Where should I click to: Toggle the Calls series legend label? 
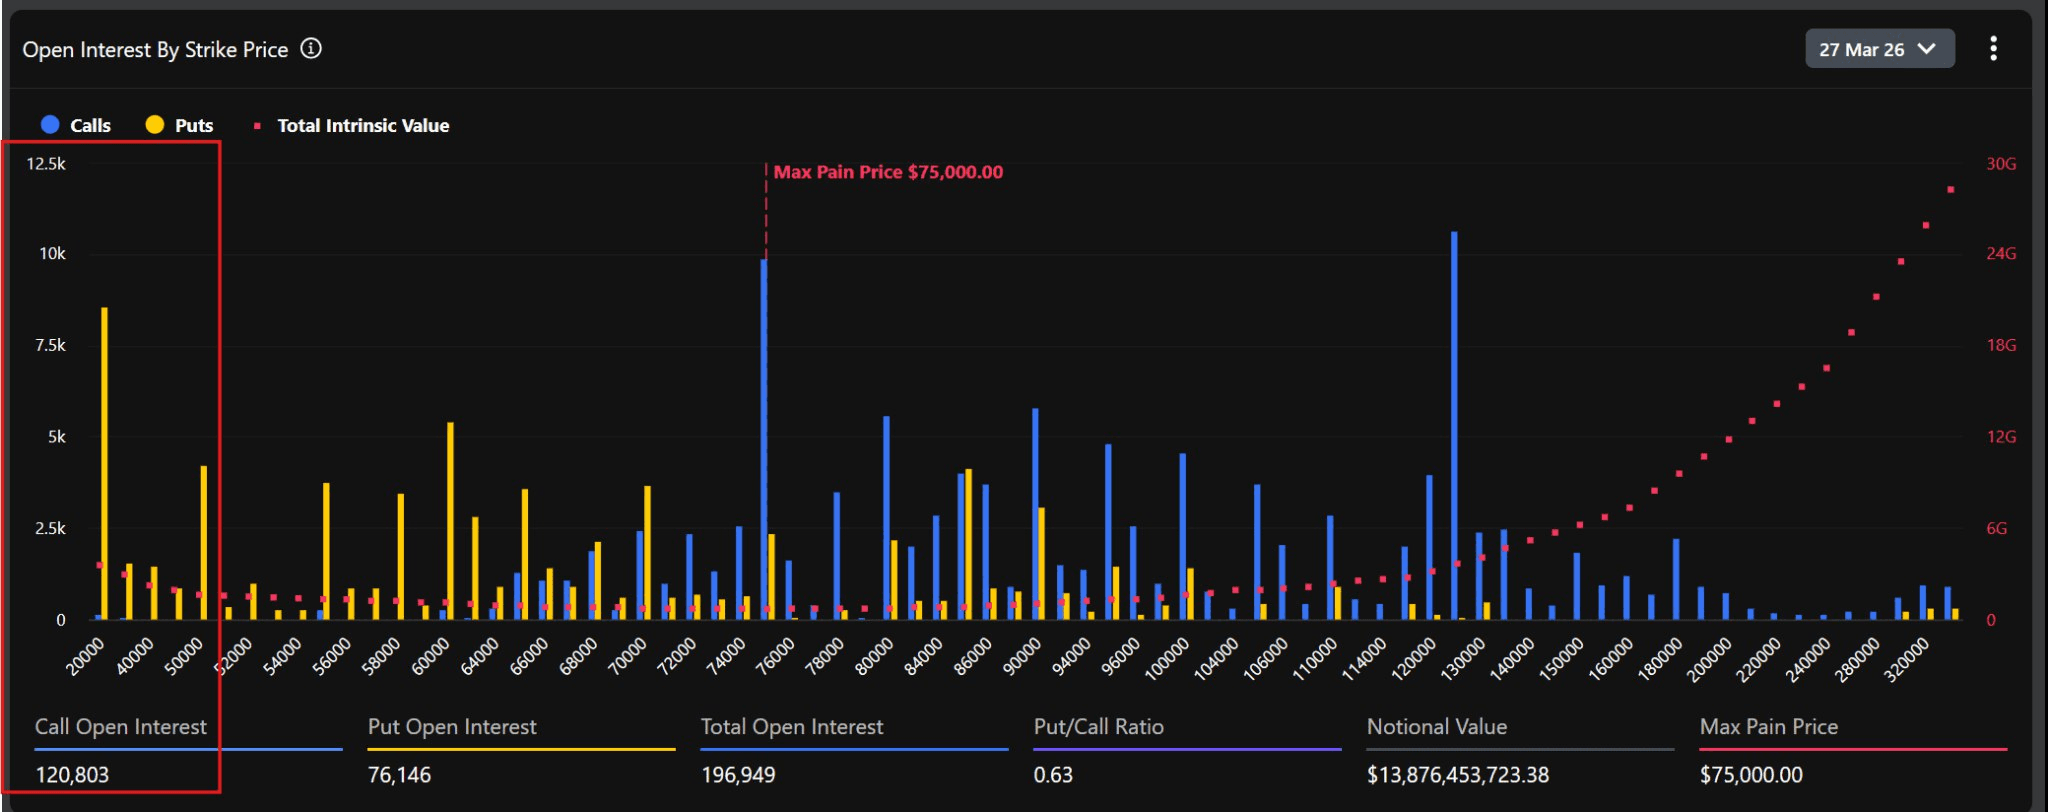click(x=90, y=125)
